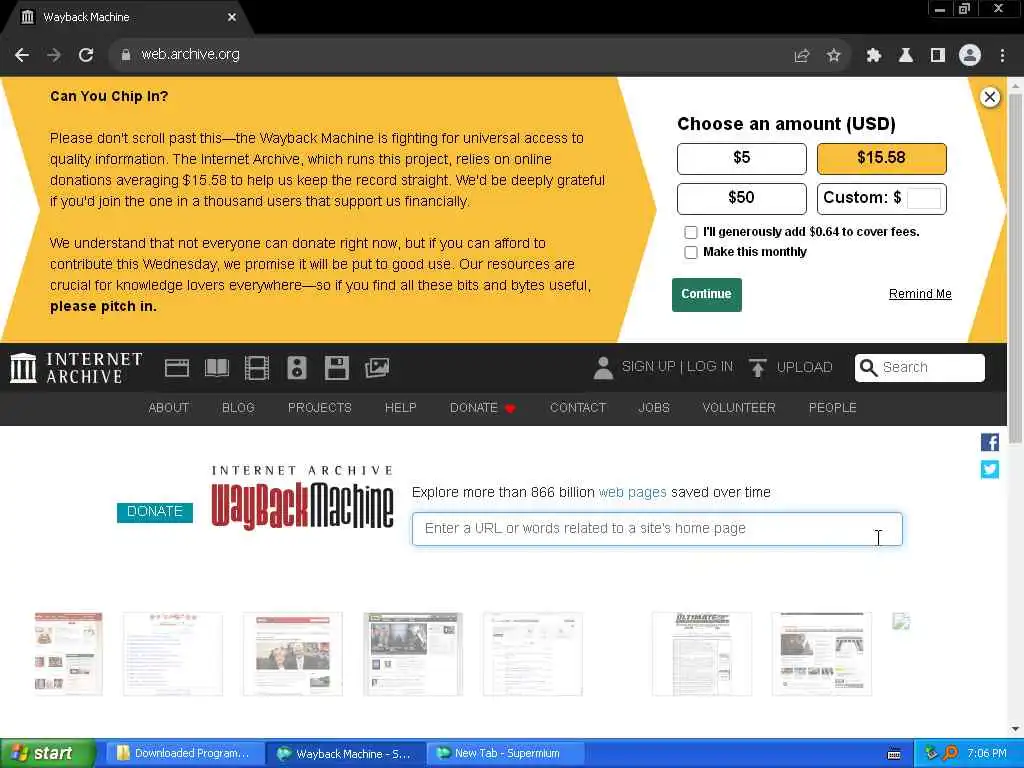Click the UPLOAD arrow icon
Image resolution: width=1024 pixels, height=768 pixels.
pos(758,368)
